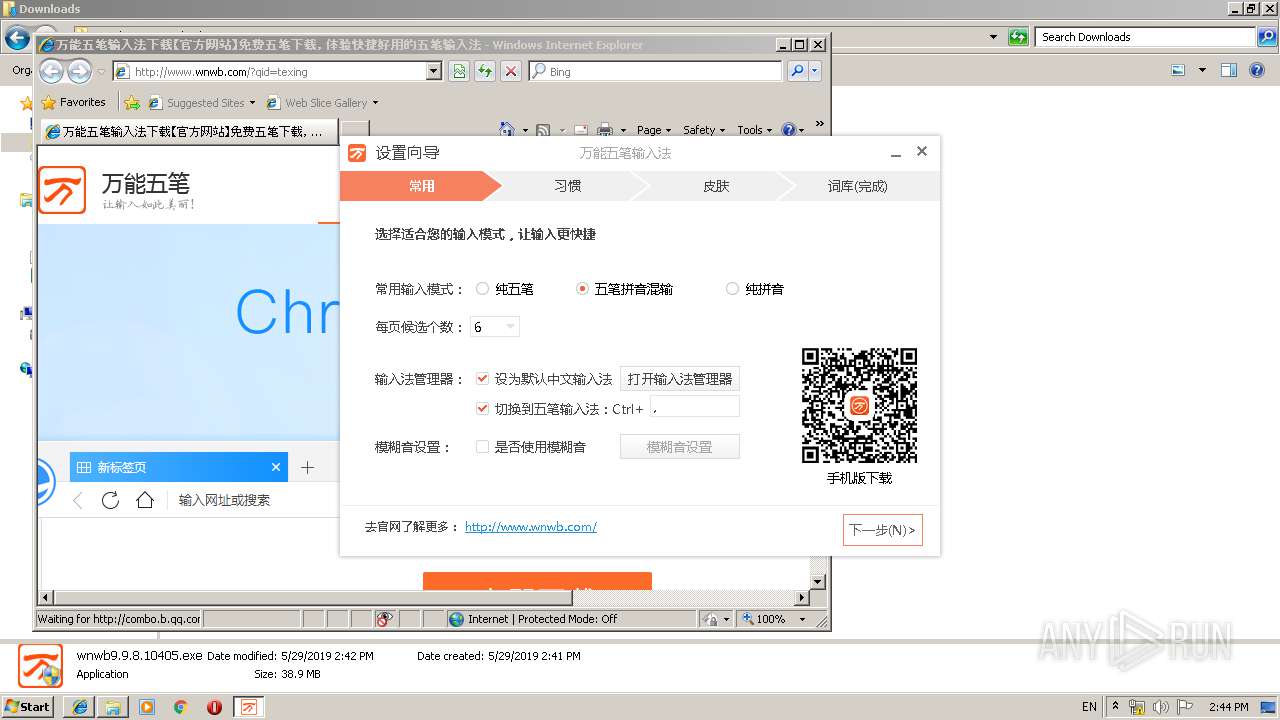Toggle 设为默认中文输入法 checkbox
Image resolution: width=1280 pixels, height=720 pixels.
coord(482,379)
